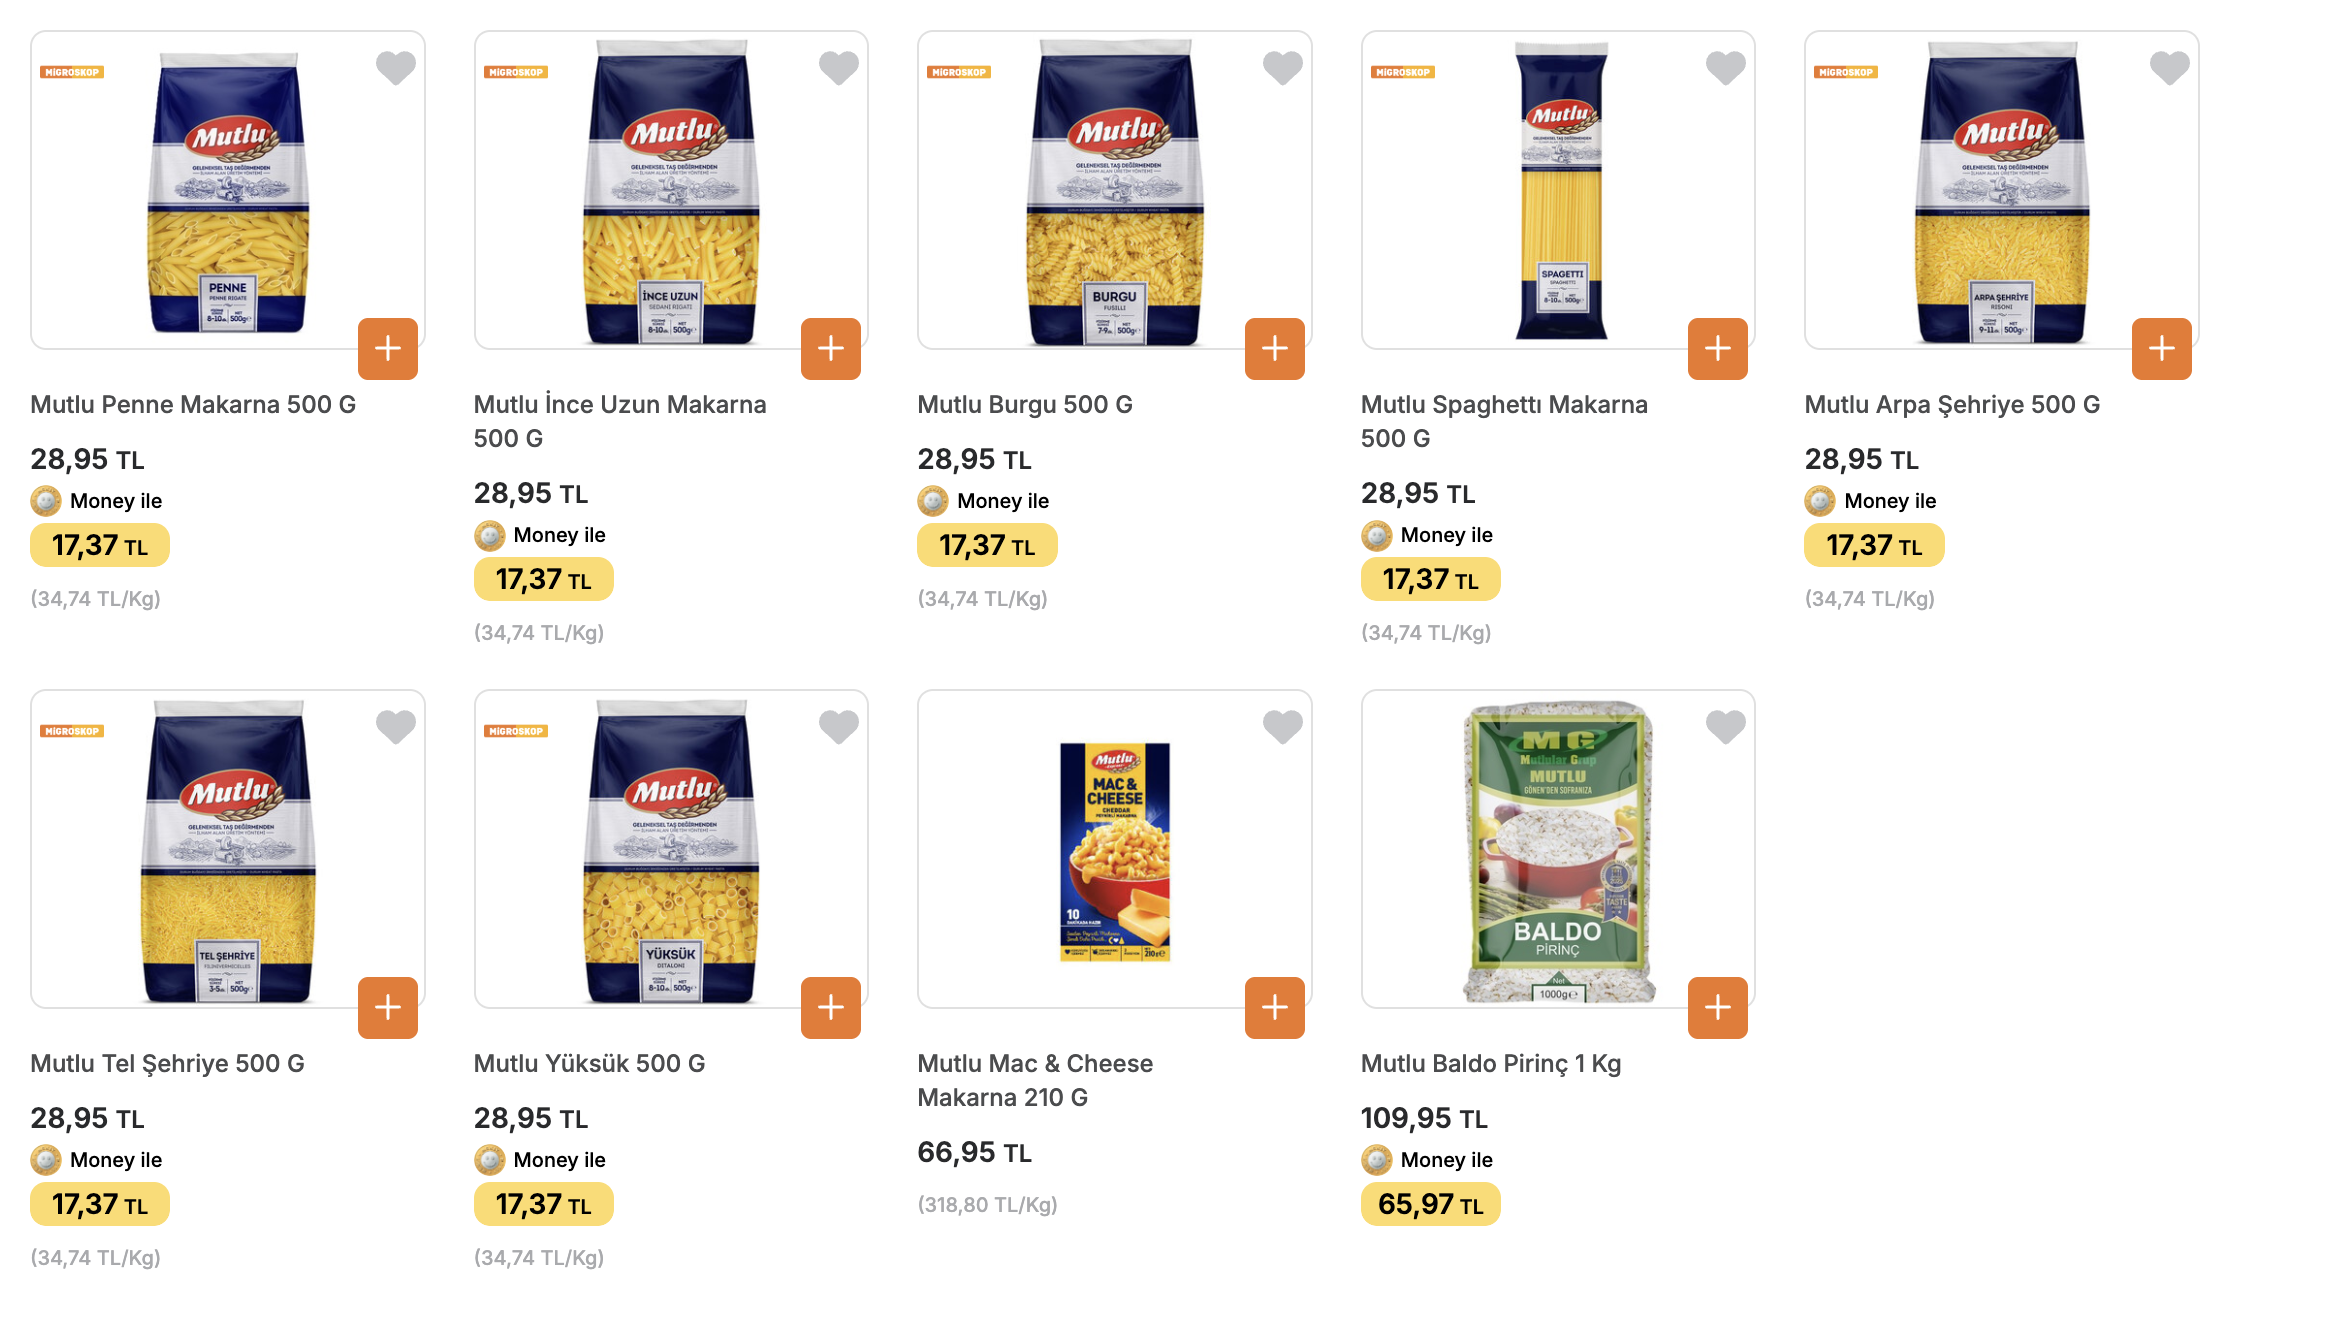Viewport: 2336px width, 1324px height.
Task: Click the MİGROSKOP badge on Mutlu Penne card
Action: coord(74,72)
